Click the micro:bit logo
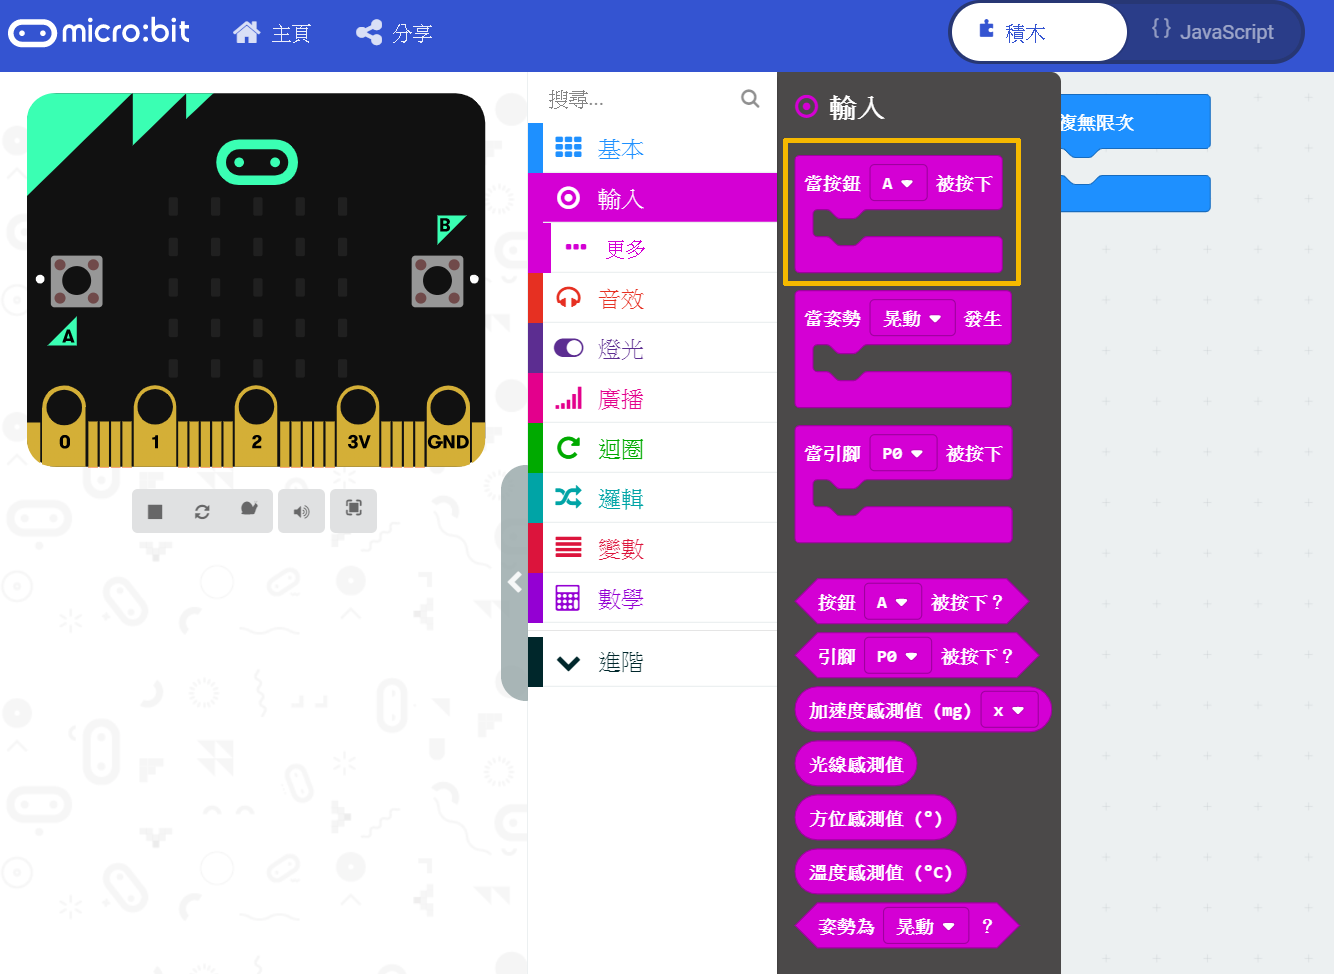1334x974 pixels. 99,32
